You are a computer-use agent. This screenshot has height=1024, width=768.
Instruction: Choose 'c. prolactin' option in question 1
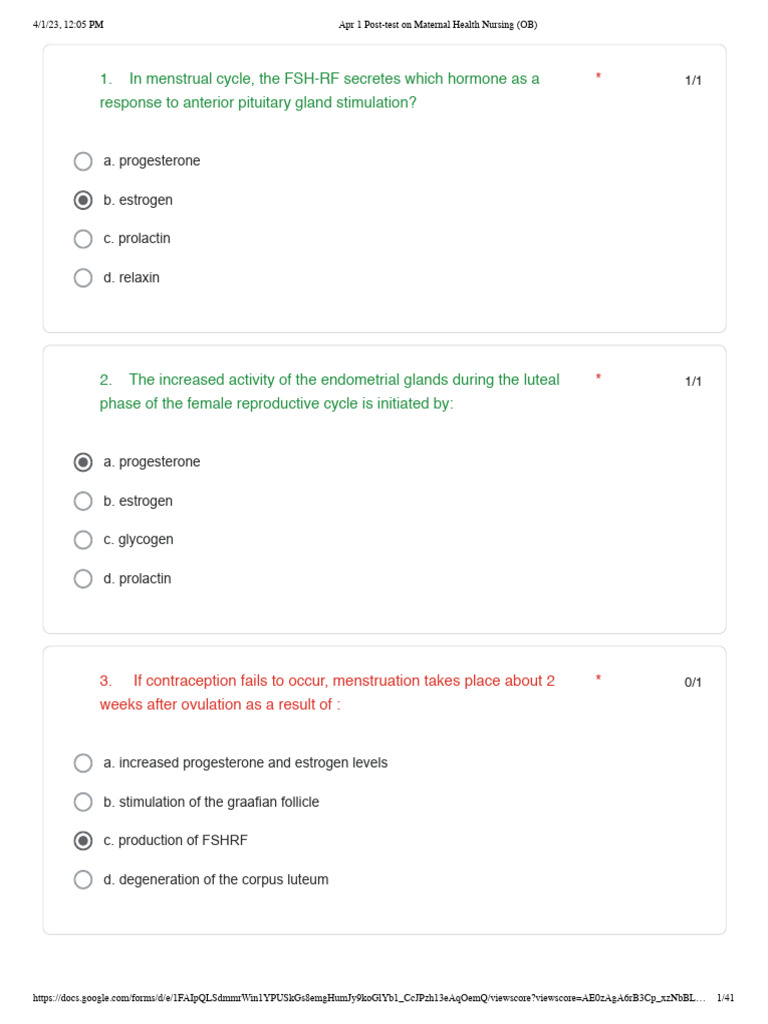pos(83,239)
